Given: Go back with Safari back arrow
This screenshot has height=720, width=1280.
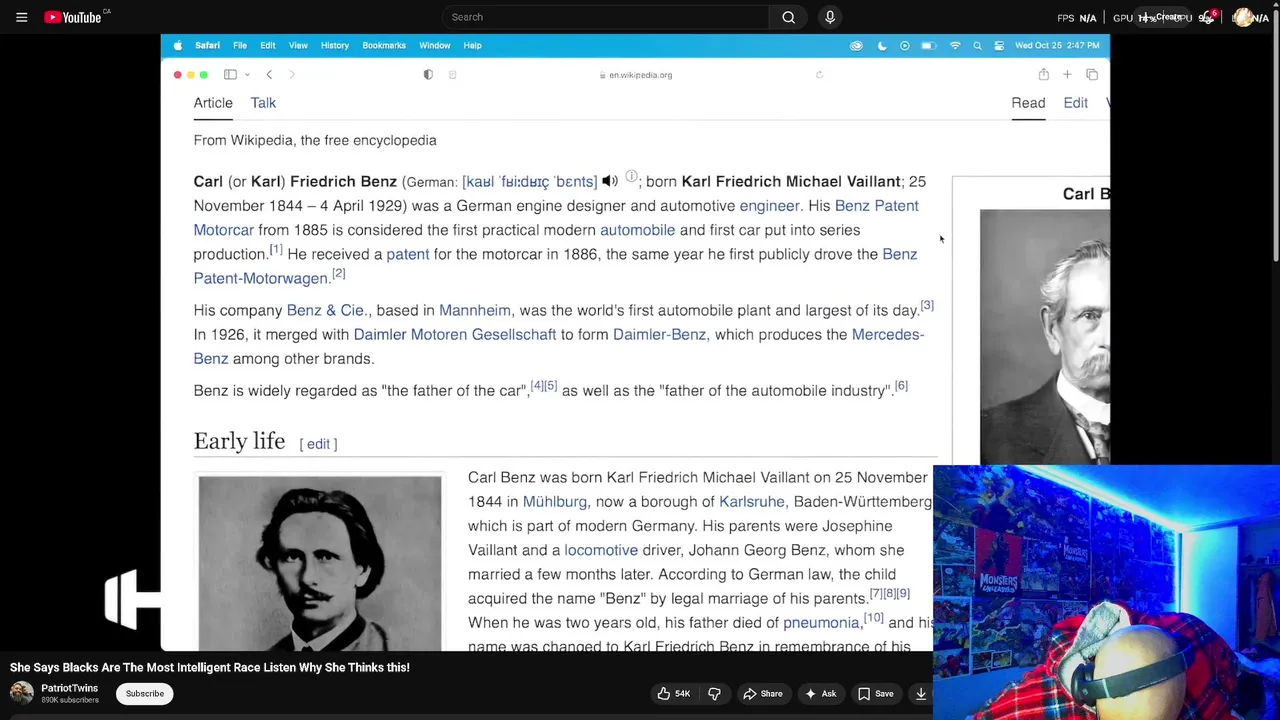Looking at the screenshot, I should point(269,75).
